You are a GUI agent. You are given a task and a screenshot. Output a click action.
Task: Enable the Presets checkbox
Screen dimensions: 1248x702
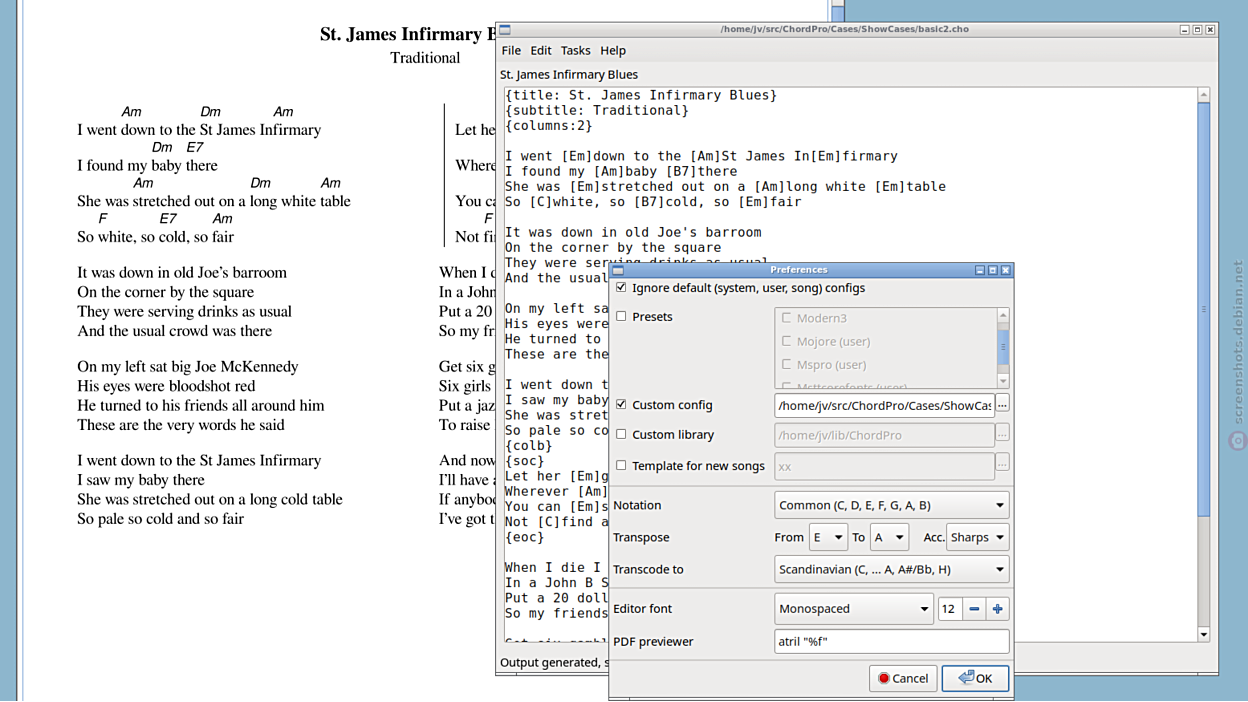point(621,317)
